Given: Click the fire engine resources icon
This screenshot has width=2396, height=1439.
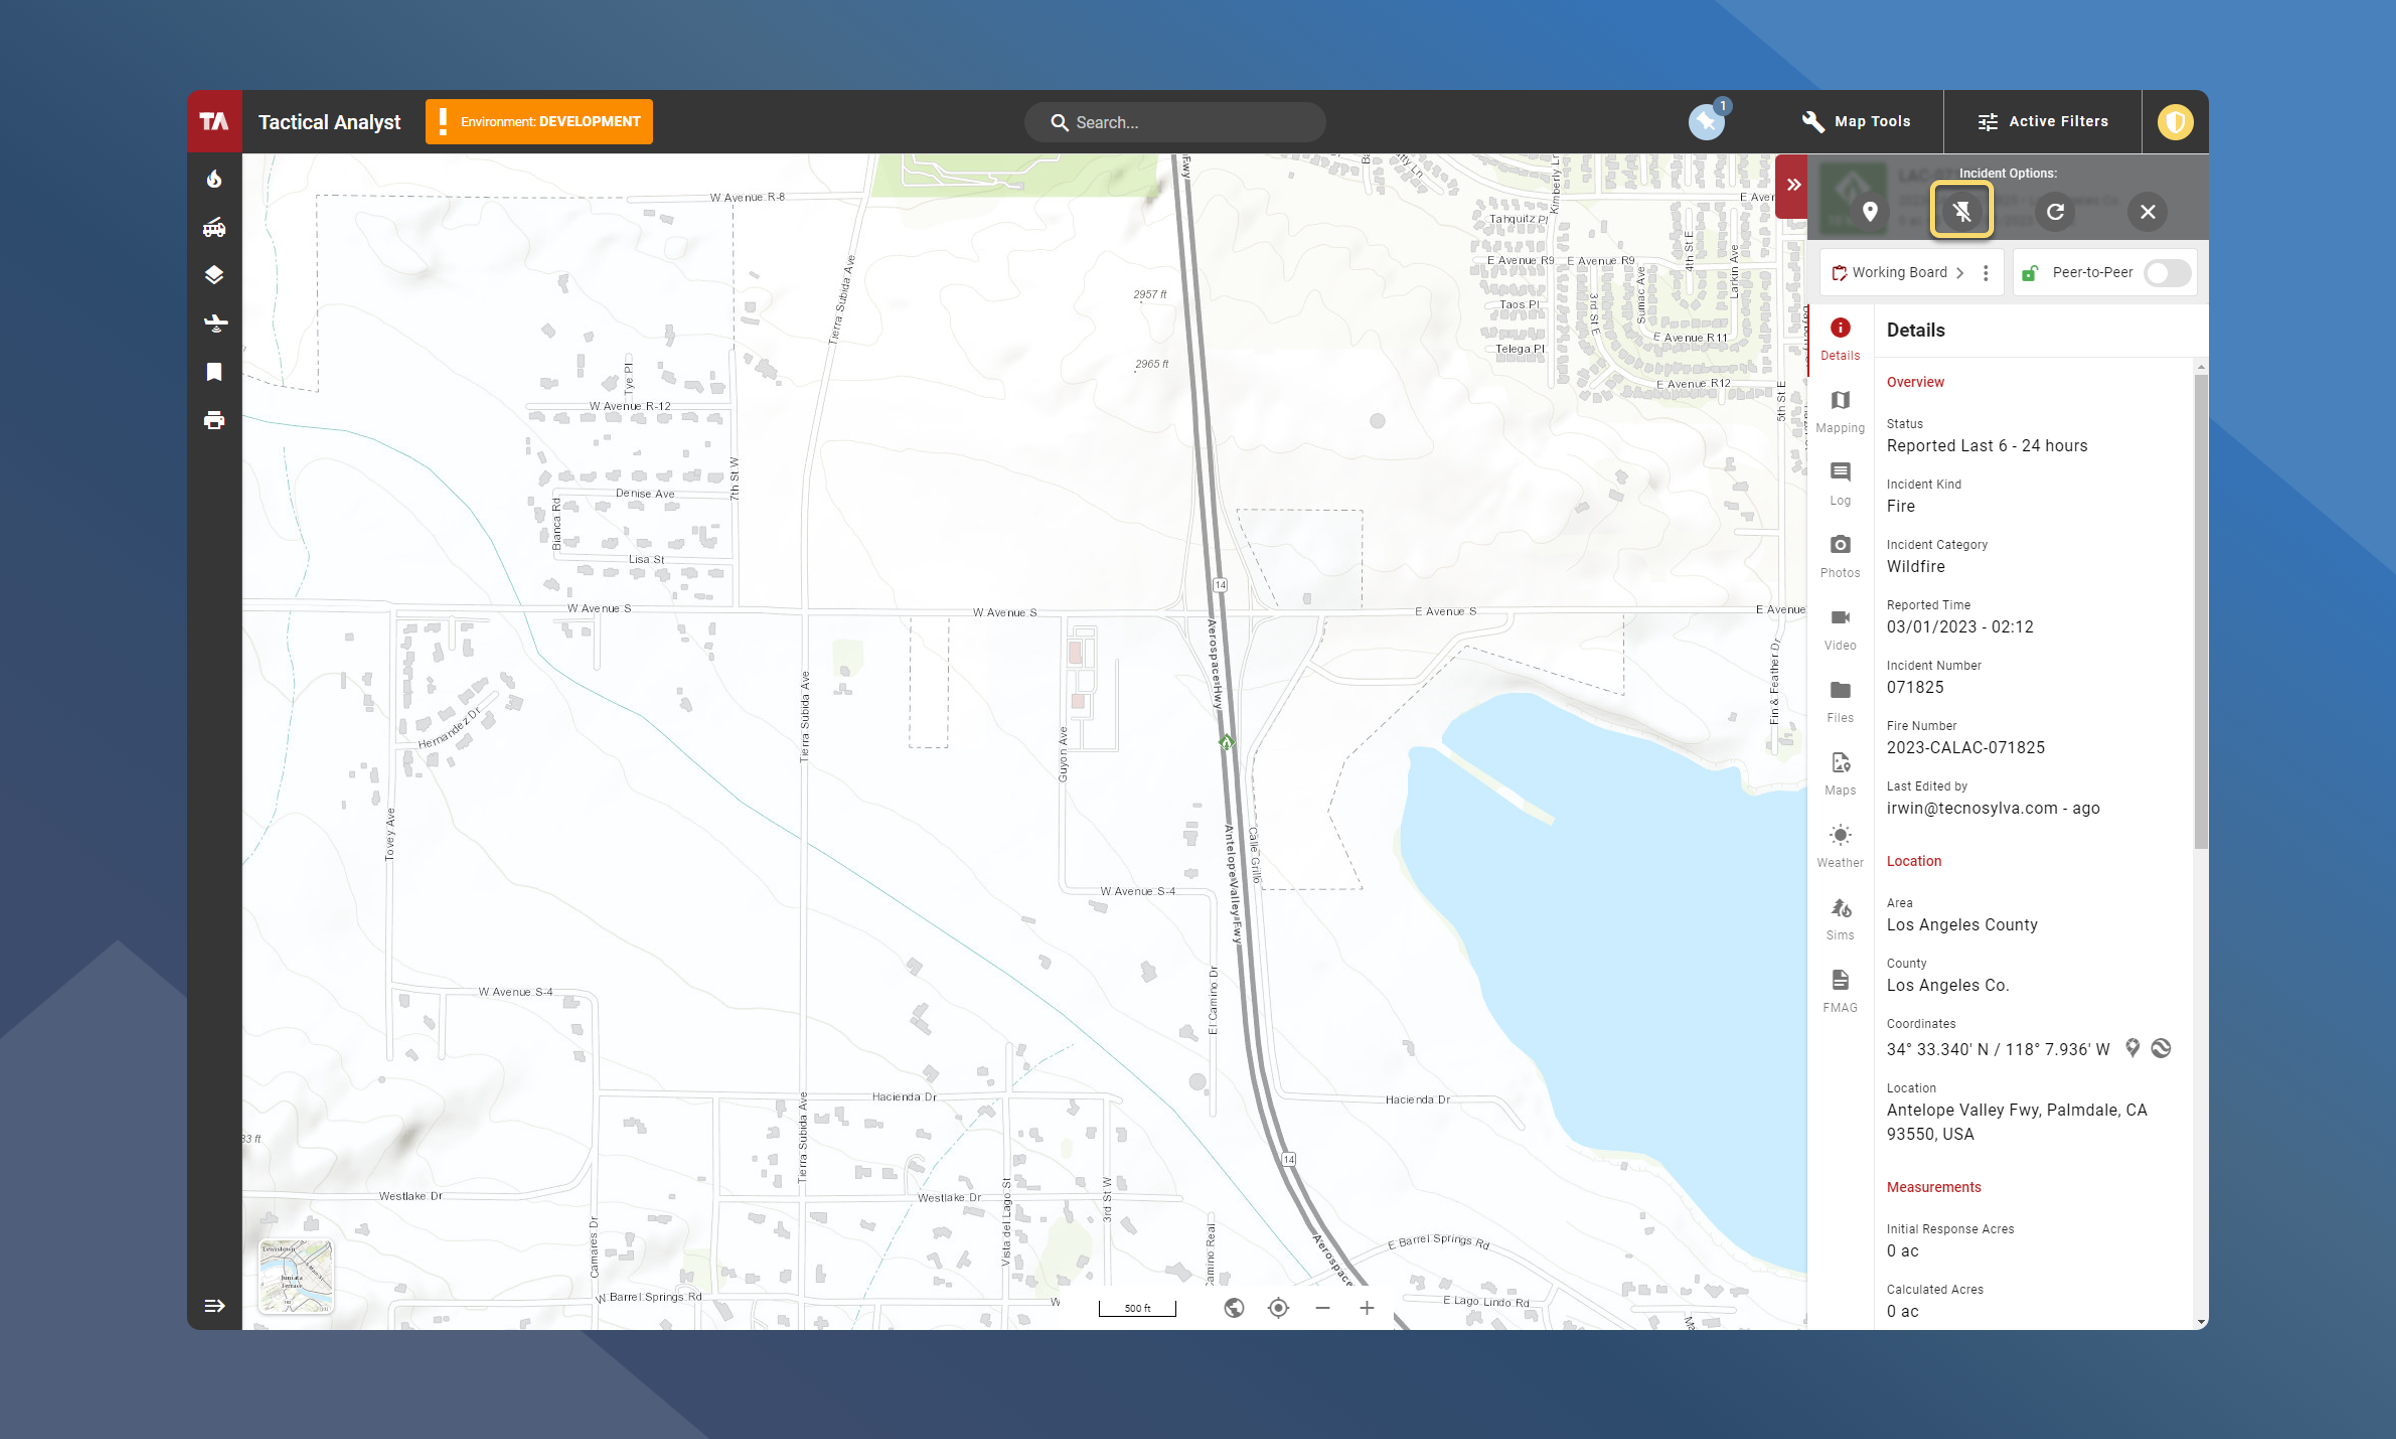Looking at the screenshot, I should [214, 228].
